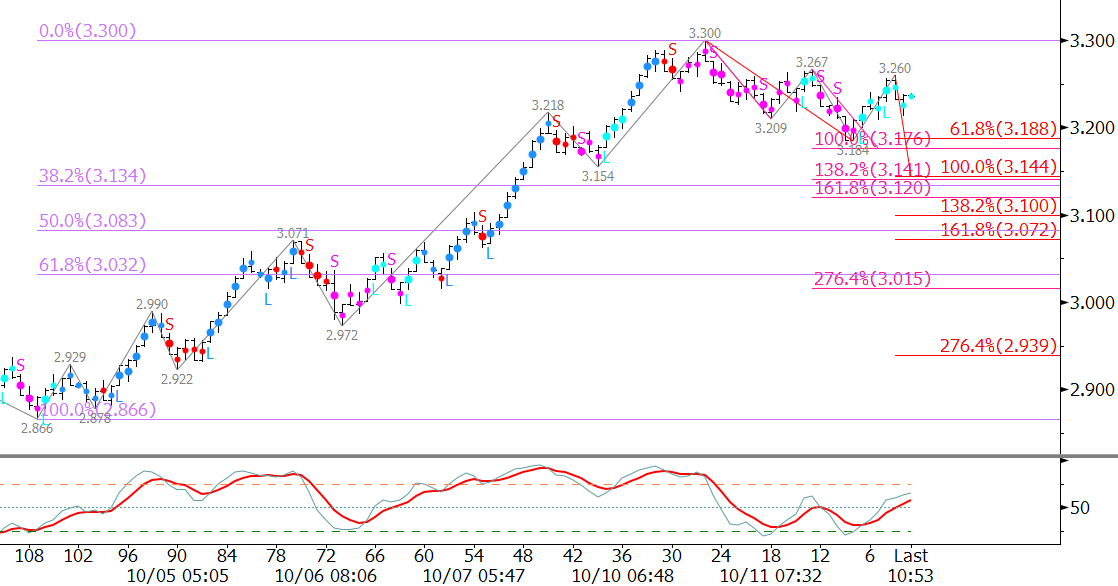The height and width of the screenshot is (586, 1118).
Task: Select the purple 38.2%(3.134) retracement label
Action: (93, 176)
